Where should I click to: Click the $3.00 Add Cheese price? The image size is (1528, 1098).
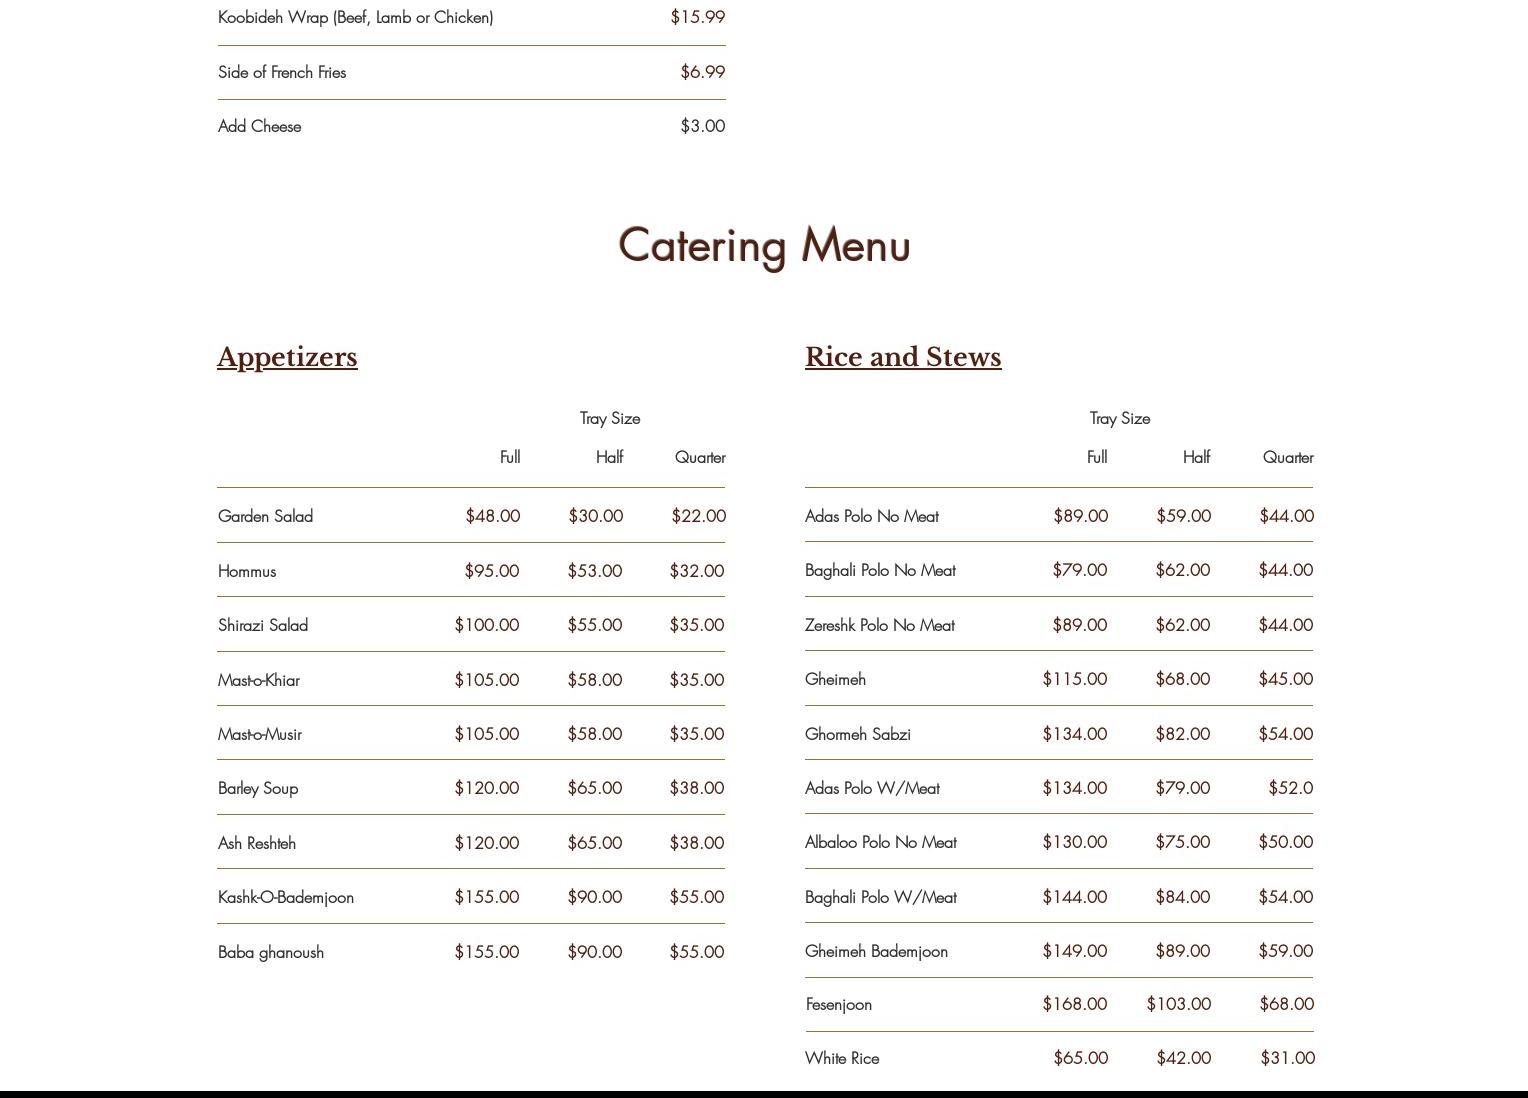(x=703, y=126)
